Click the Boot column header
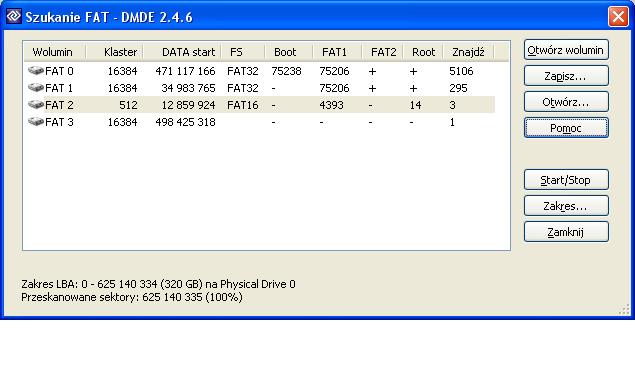635x384 pixels. 289,52
